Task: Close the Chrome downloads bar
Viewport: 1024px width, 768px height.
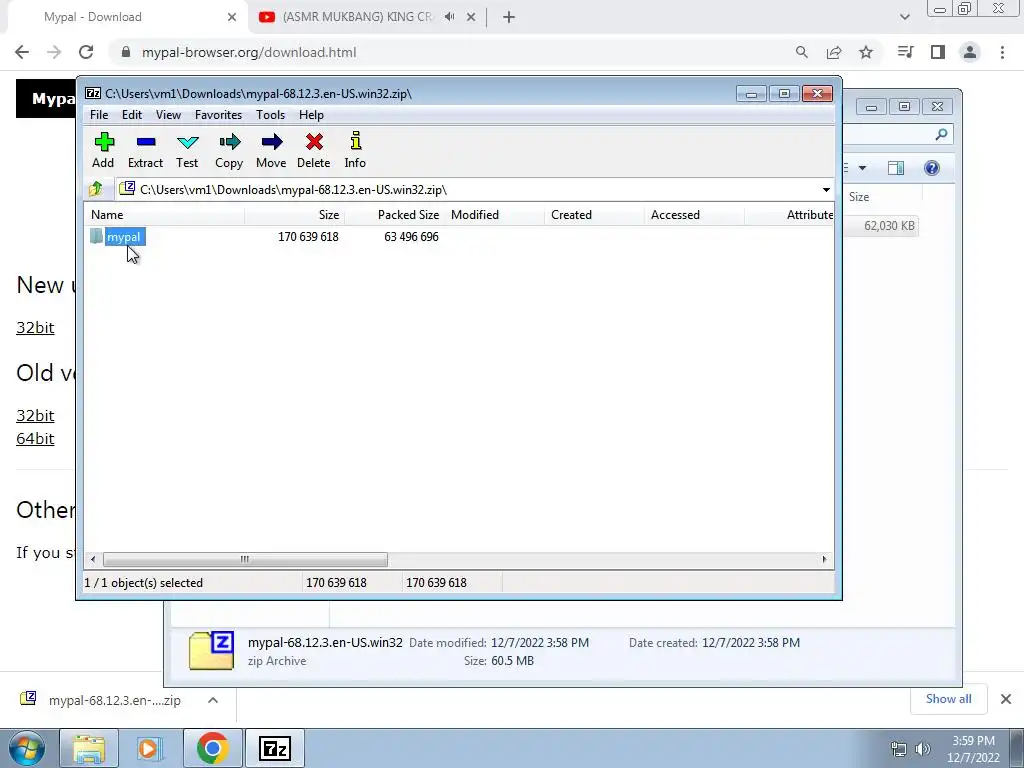Action: [1006, 699]
